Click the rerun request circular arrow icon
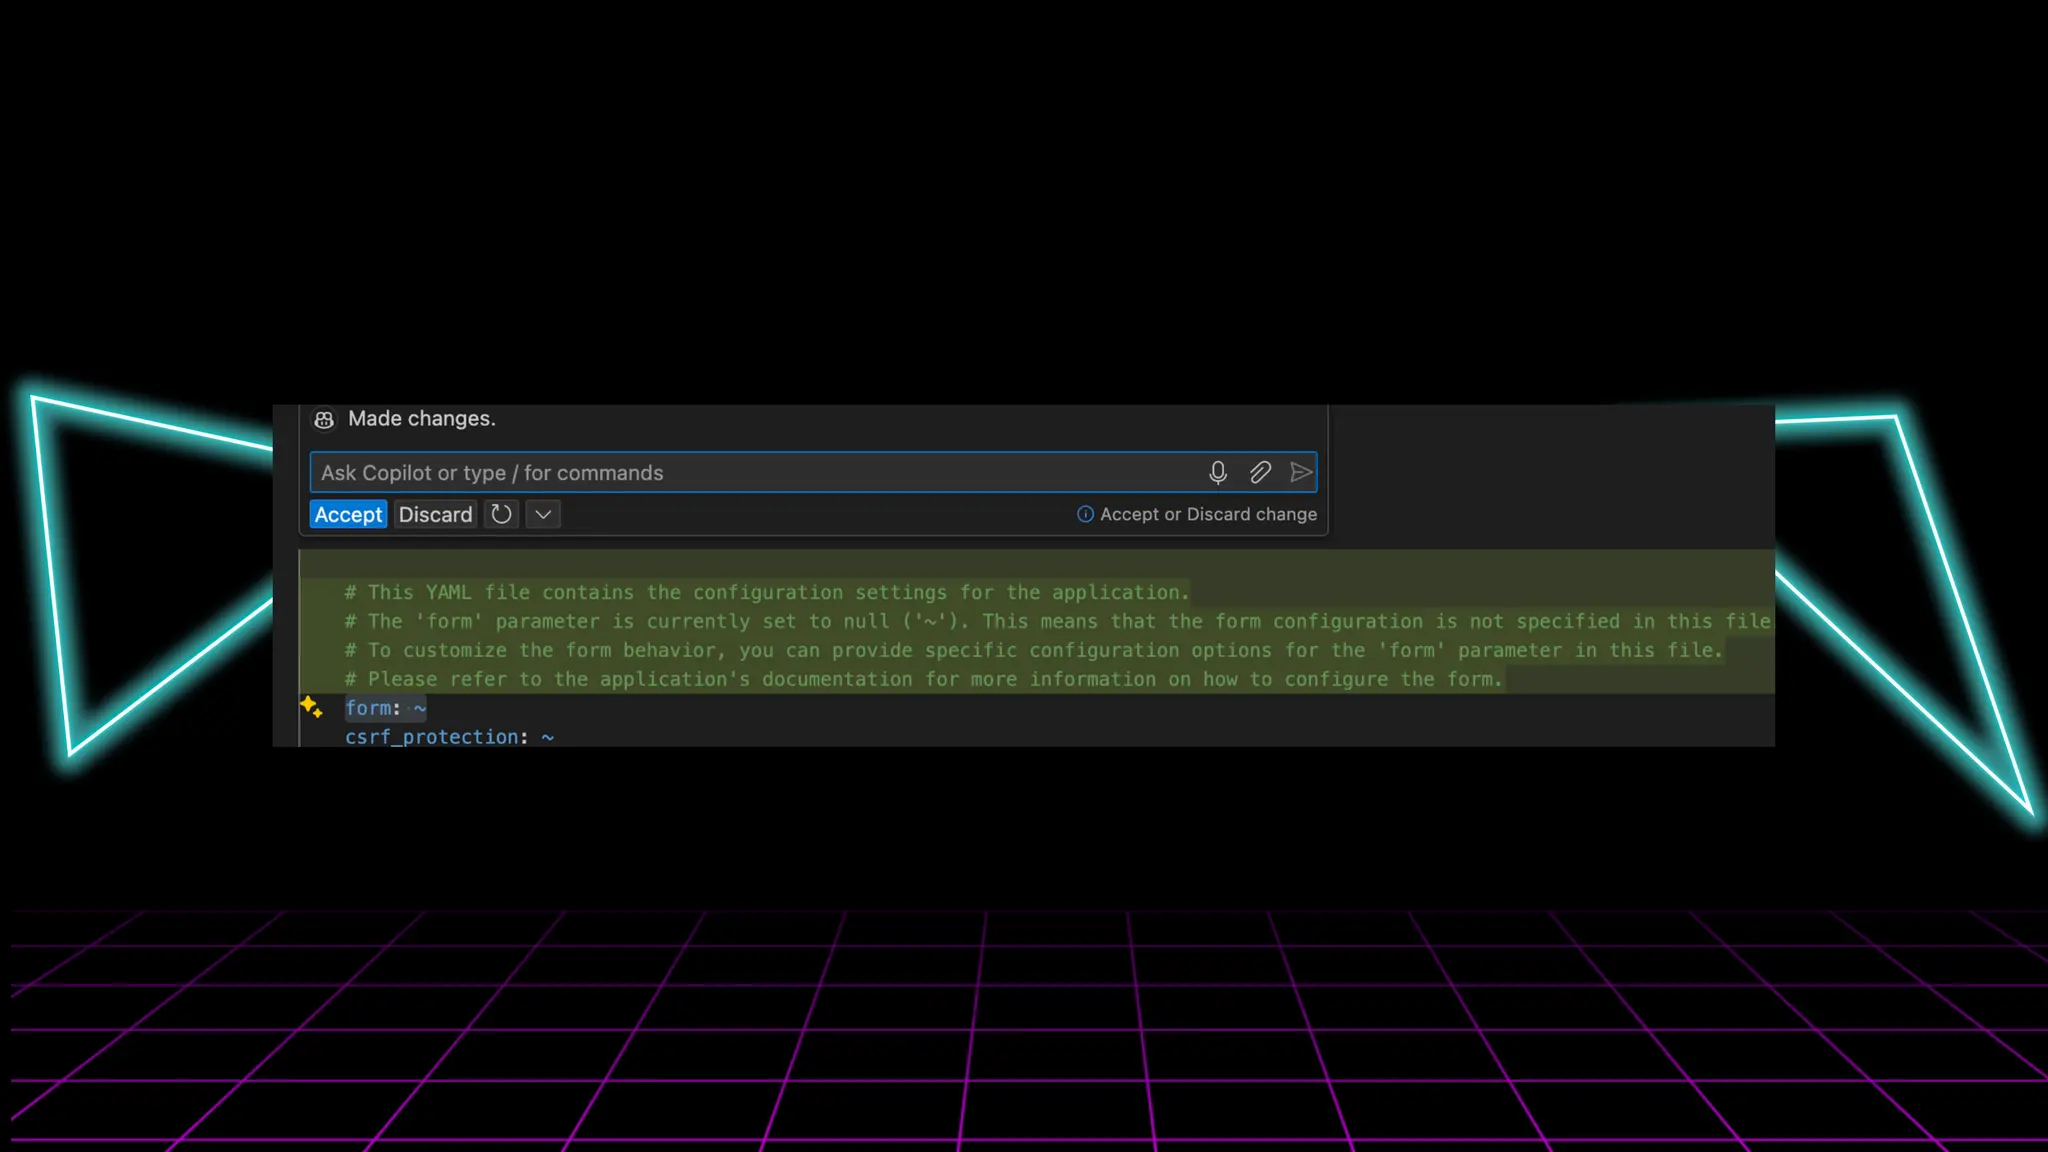The height and width of the screenshot is (1152, 2048). pyautogui.click(x=501, y=514)
